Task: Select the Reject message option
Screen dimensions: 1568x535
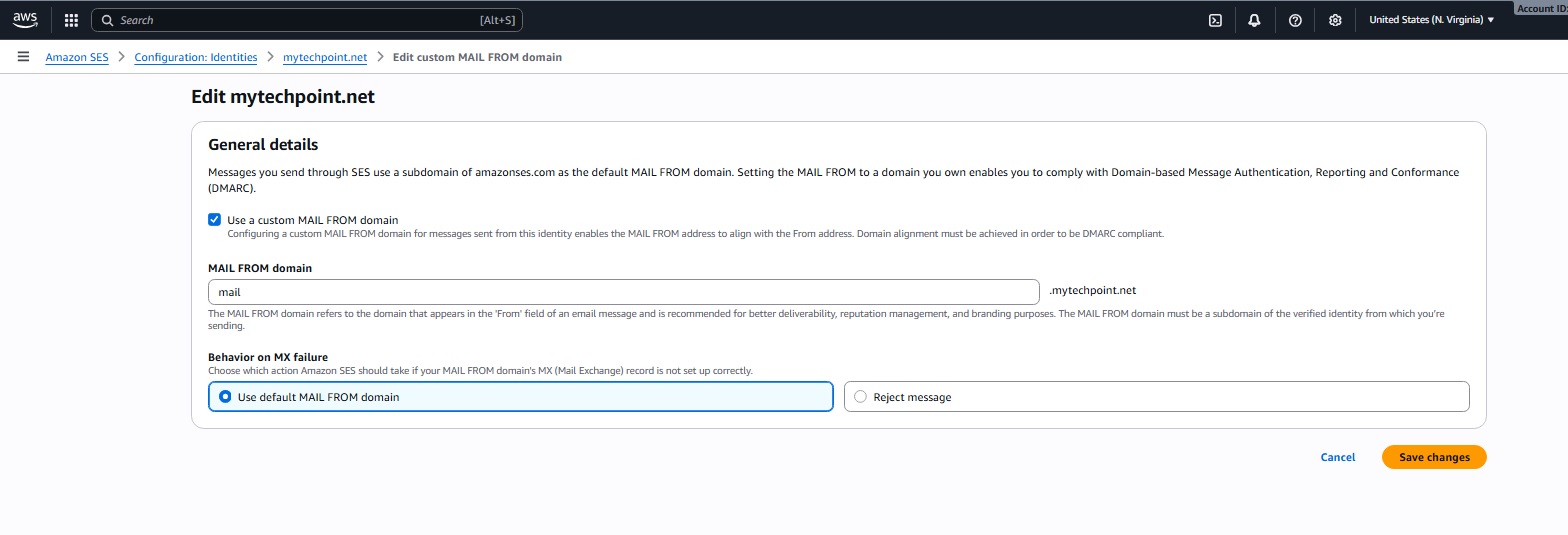Action: (1157, 397)
